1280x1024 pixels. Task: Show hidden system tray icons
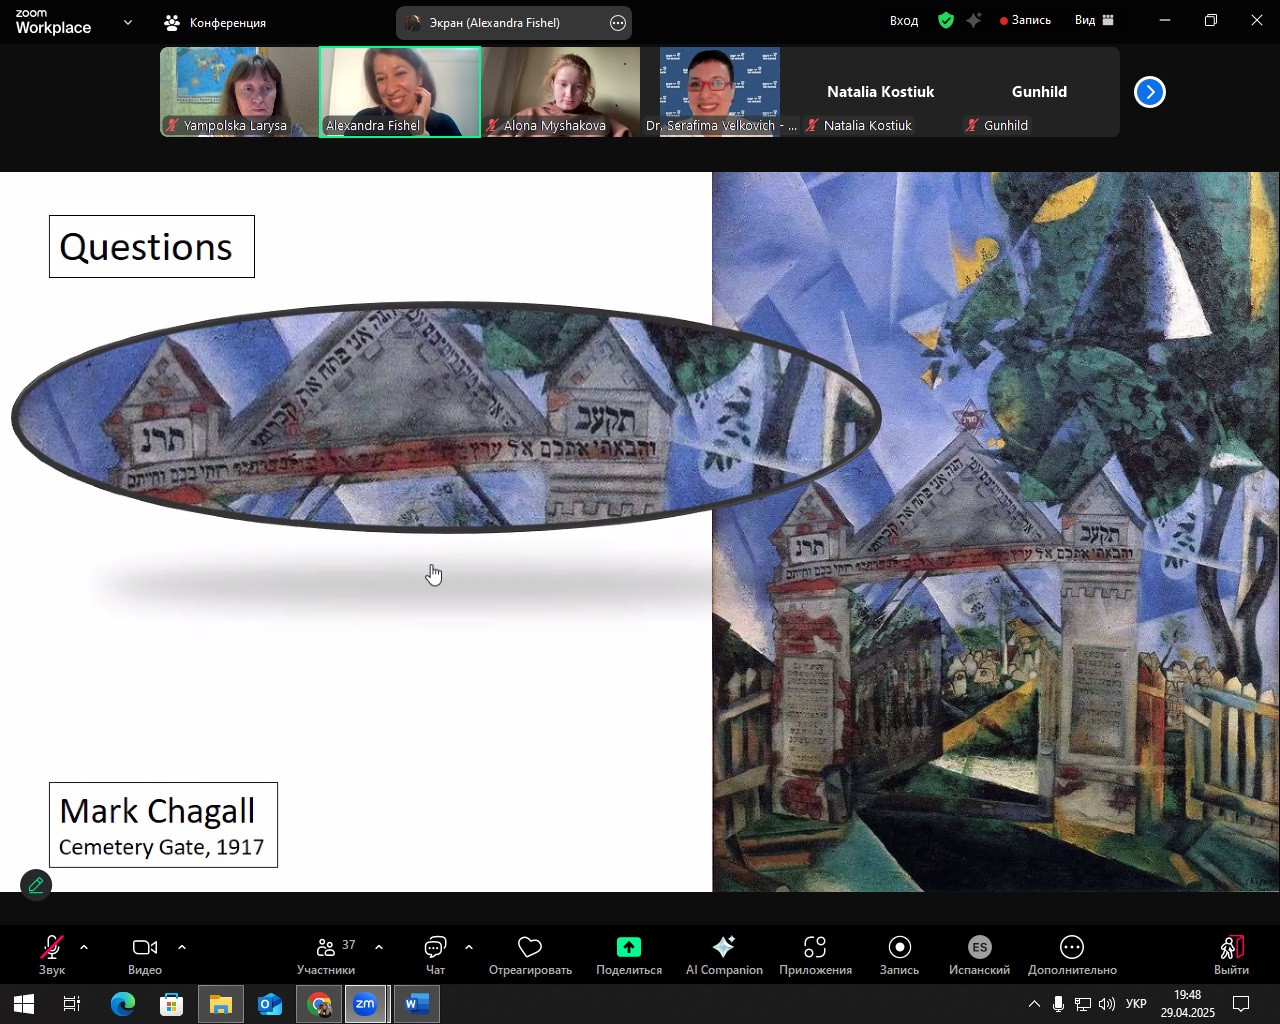pos(1034,1004)
